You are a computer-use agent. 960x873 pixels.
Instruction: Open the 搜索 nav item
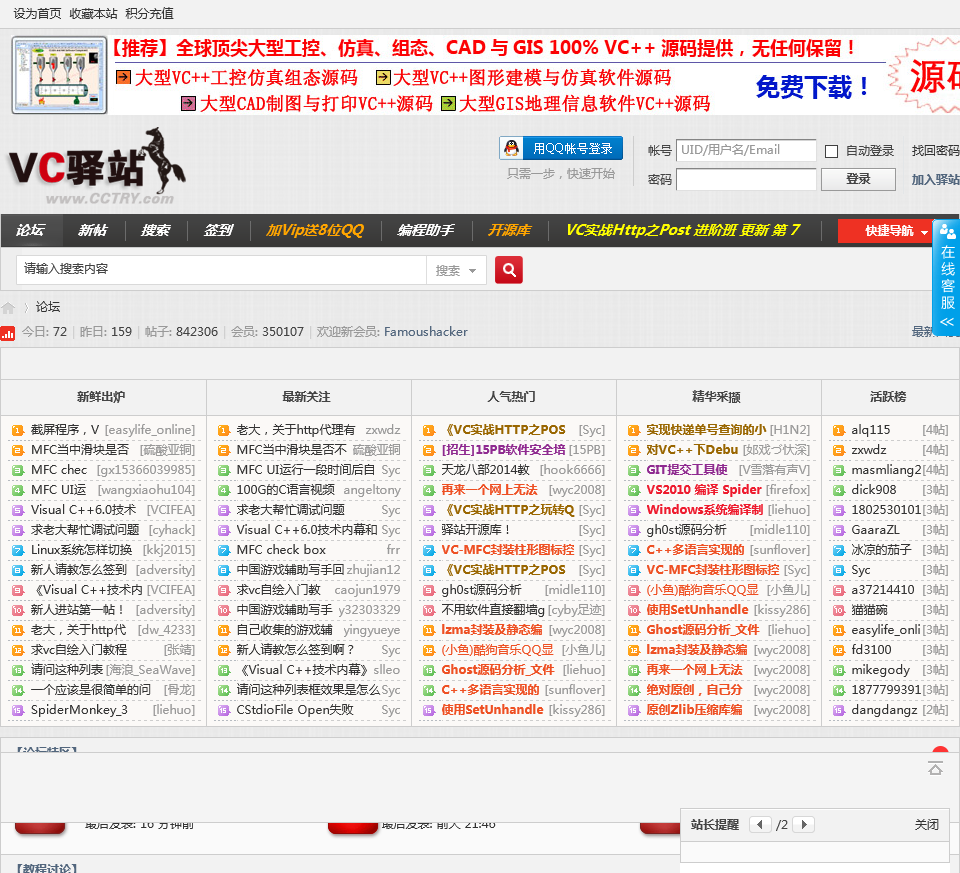pyautogui.click(x=156, y=230)
